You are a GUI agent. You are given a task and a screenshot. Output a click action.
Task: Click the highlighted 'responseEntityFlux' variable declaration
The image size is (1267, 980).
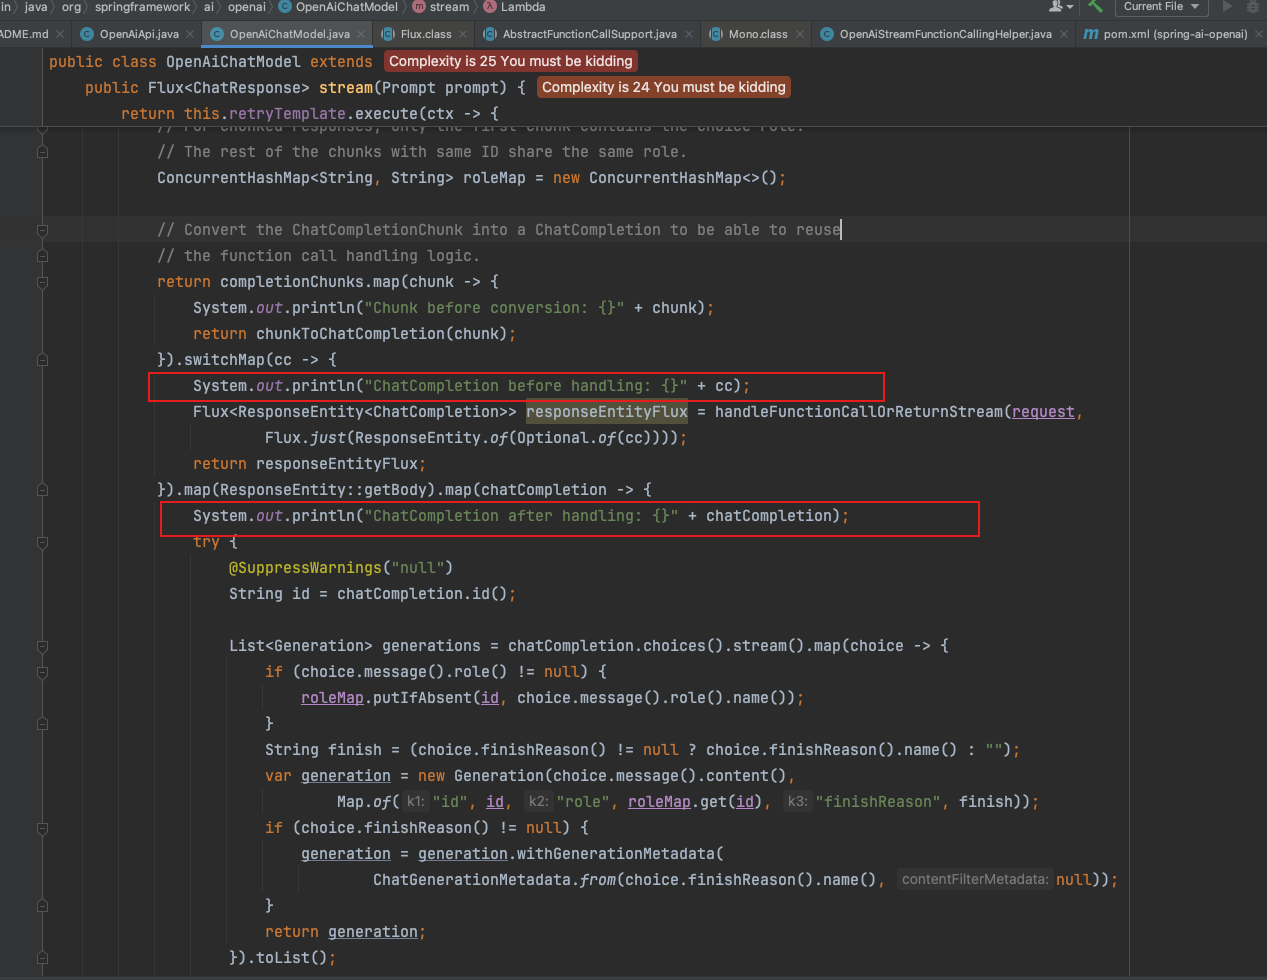click(x=607, y=412)
